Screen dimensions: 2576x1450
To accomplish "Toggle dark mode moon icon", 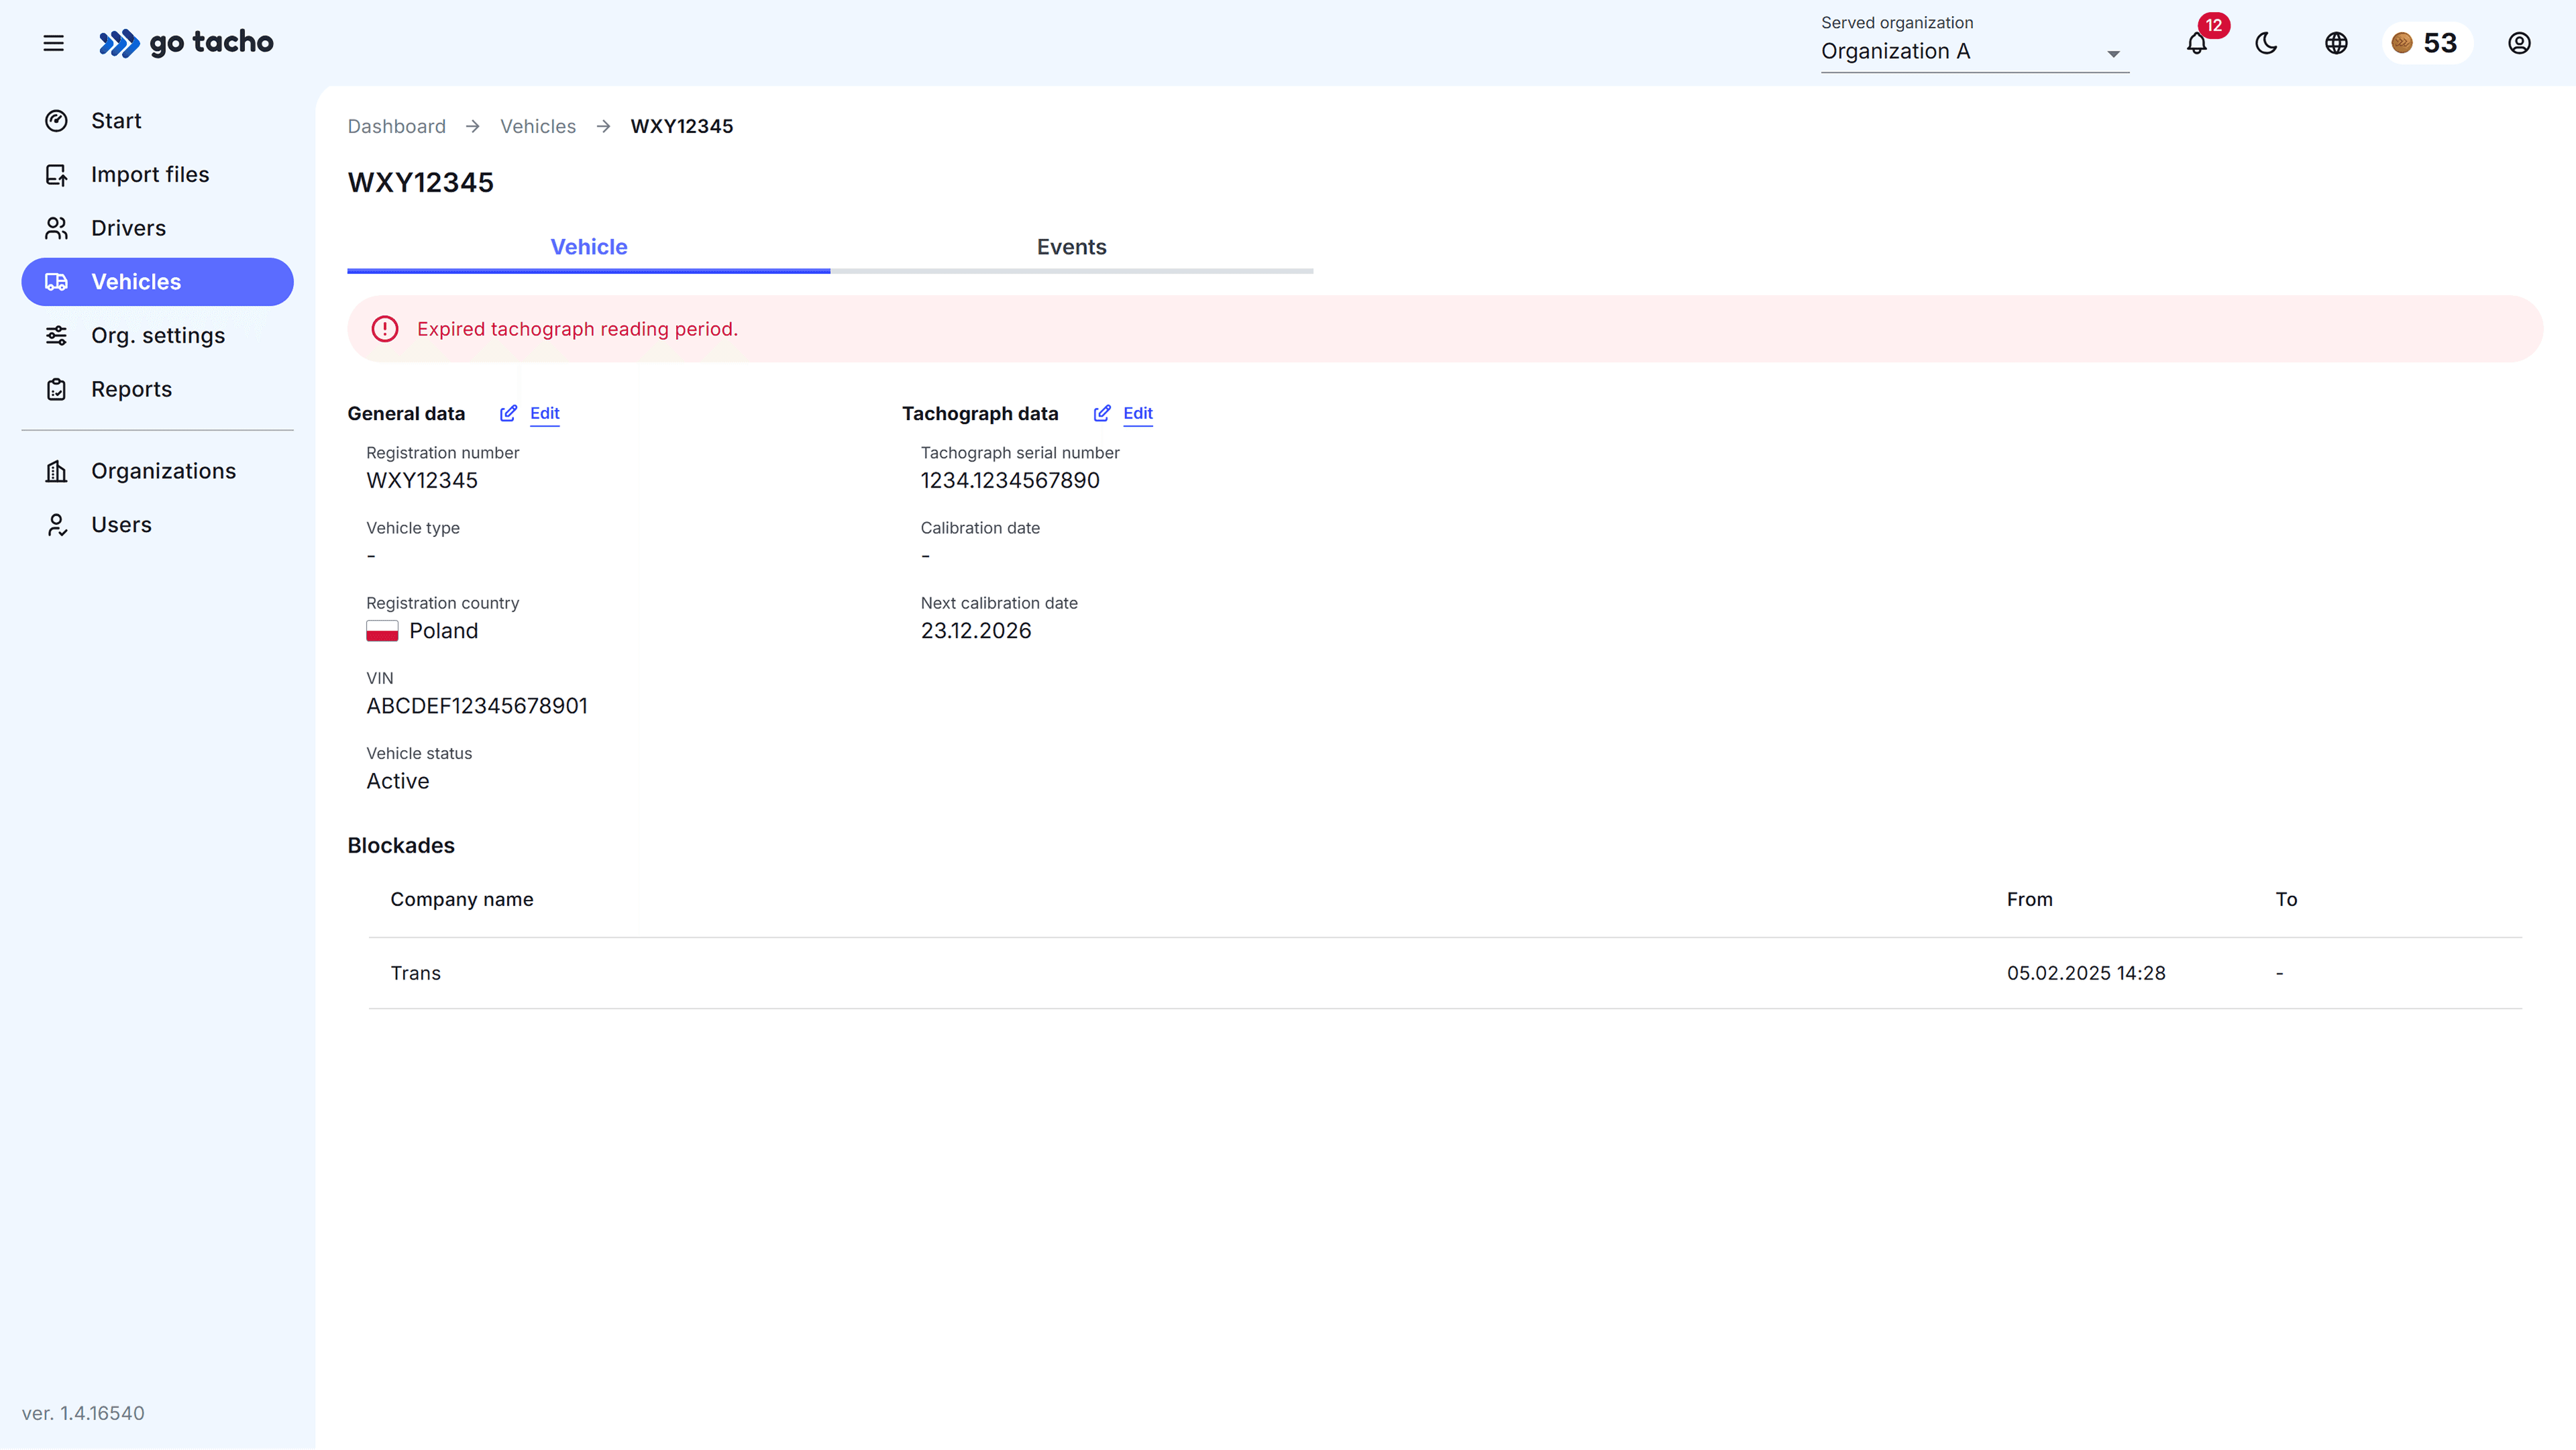I will click(2266, 43).
